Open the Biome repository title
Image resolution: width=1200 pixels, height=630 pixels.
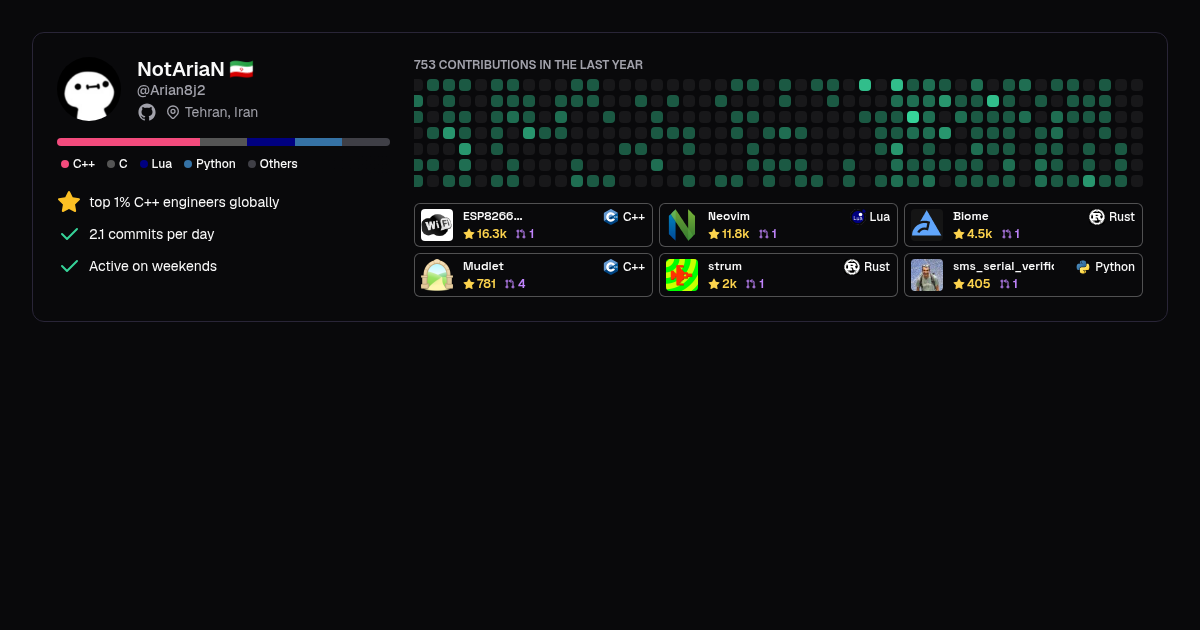pos(971,216)
